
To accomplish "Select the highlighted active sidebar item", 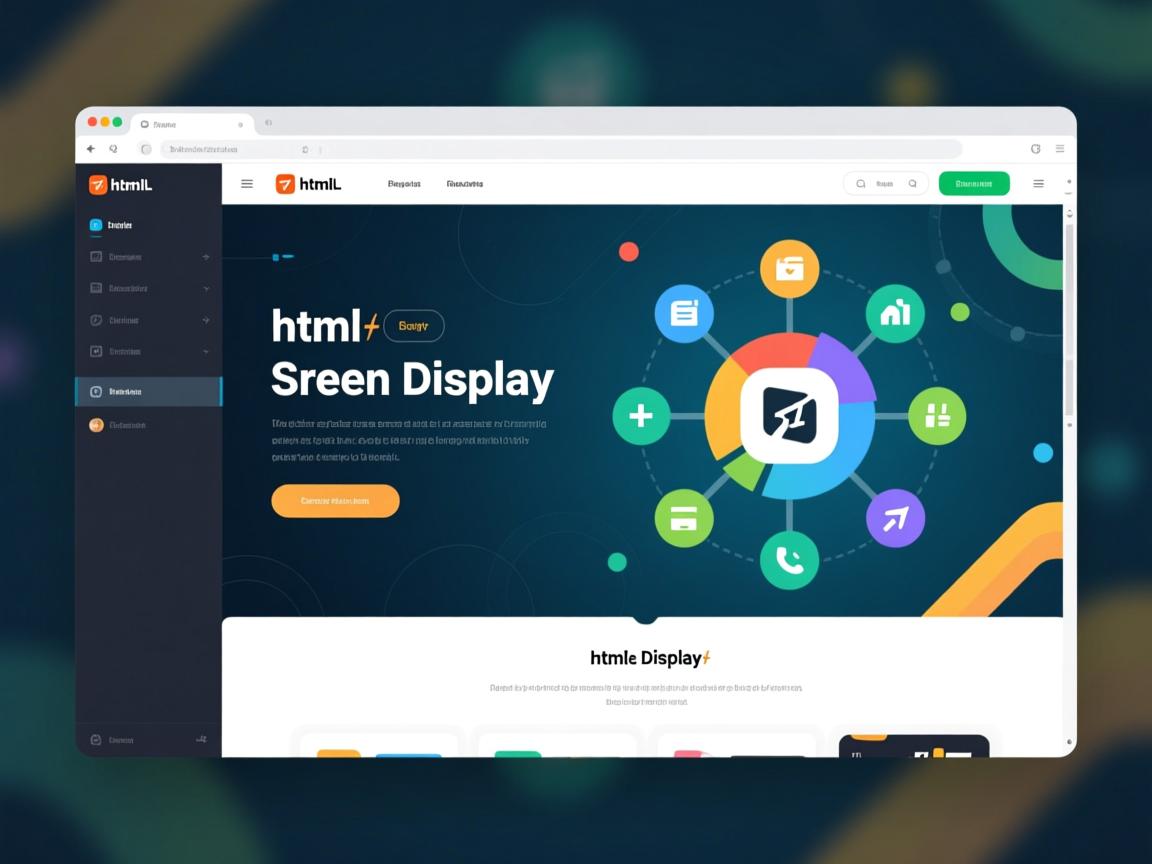I will tap(148, 392).
